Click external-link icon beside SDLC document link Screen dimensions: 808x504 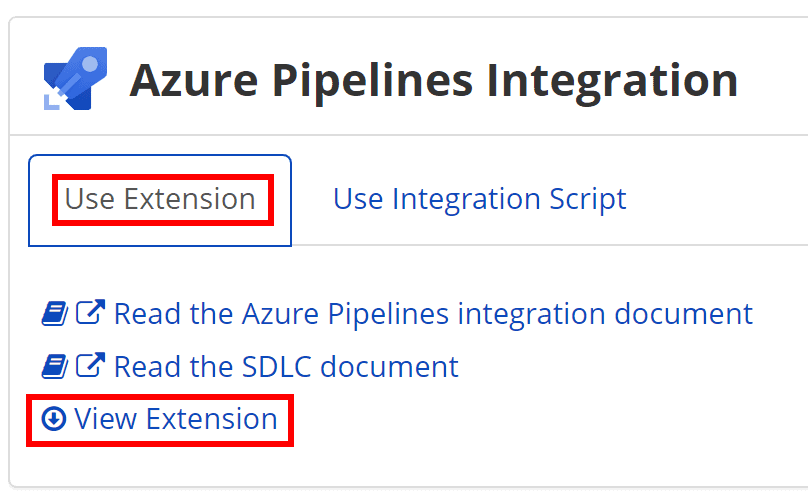tap(90, 366)
